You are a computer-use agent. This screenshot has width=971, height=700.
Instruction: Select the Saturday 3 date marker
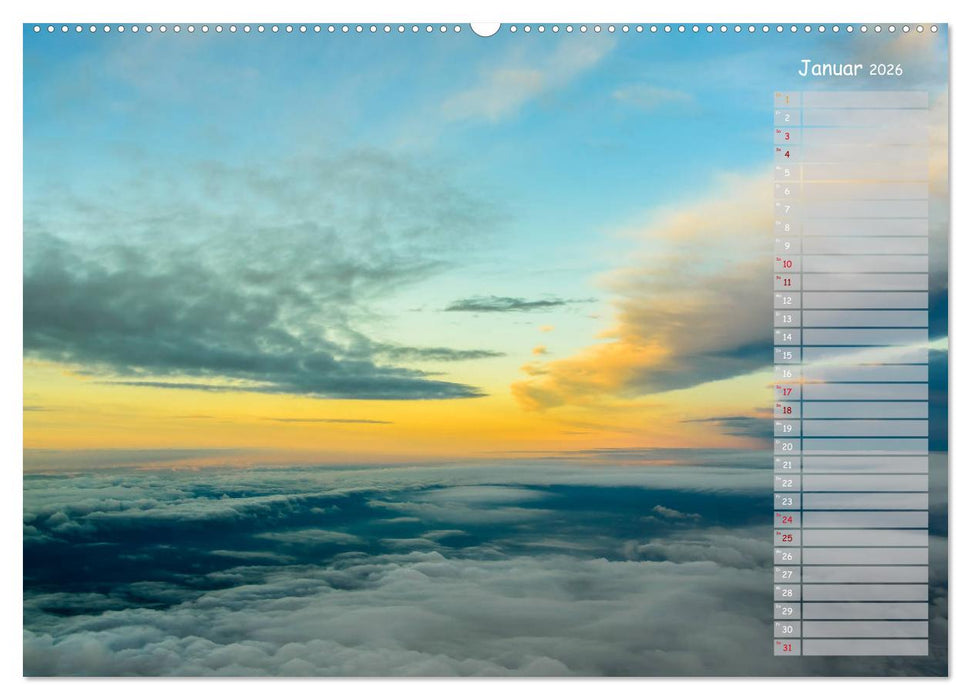789,134
